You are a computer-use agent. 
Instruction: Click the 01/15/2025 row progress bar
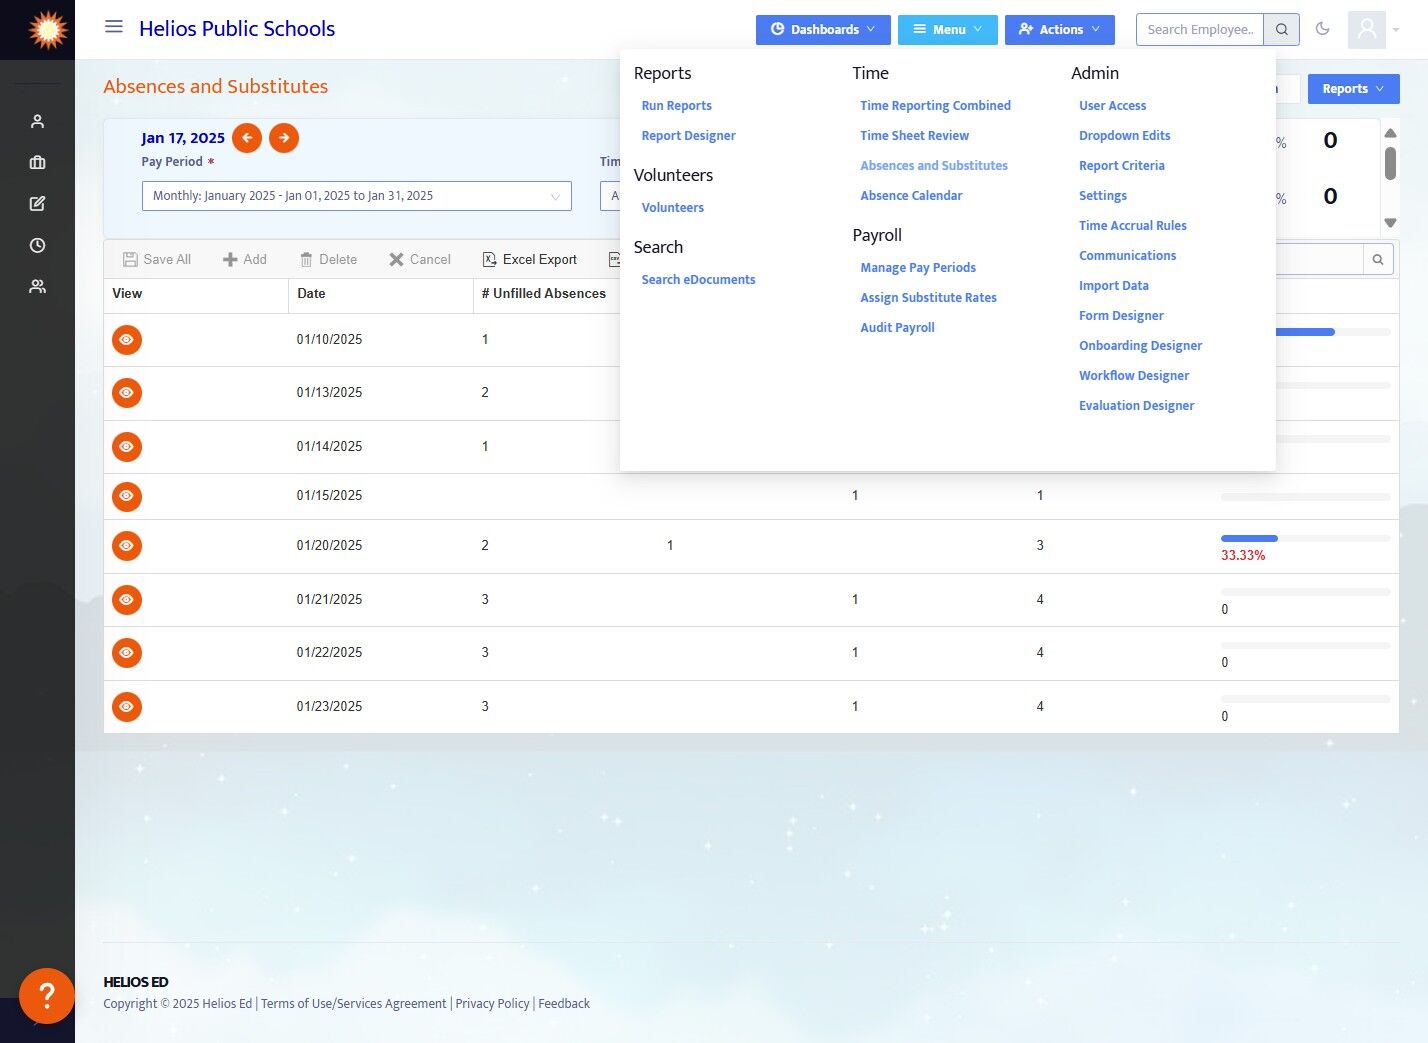click(1306, 497)
